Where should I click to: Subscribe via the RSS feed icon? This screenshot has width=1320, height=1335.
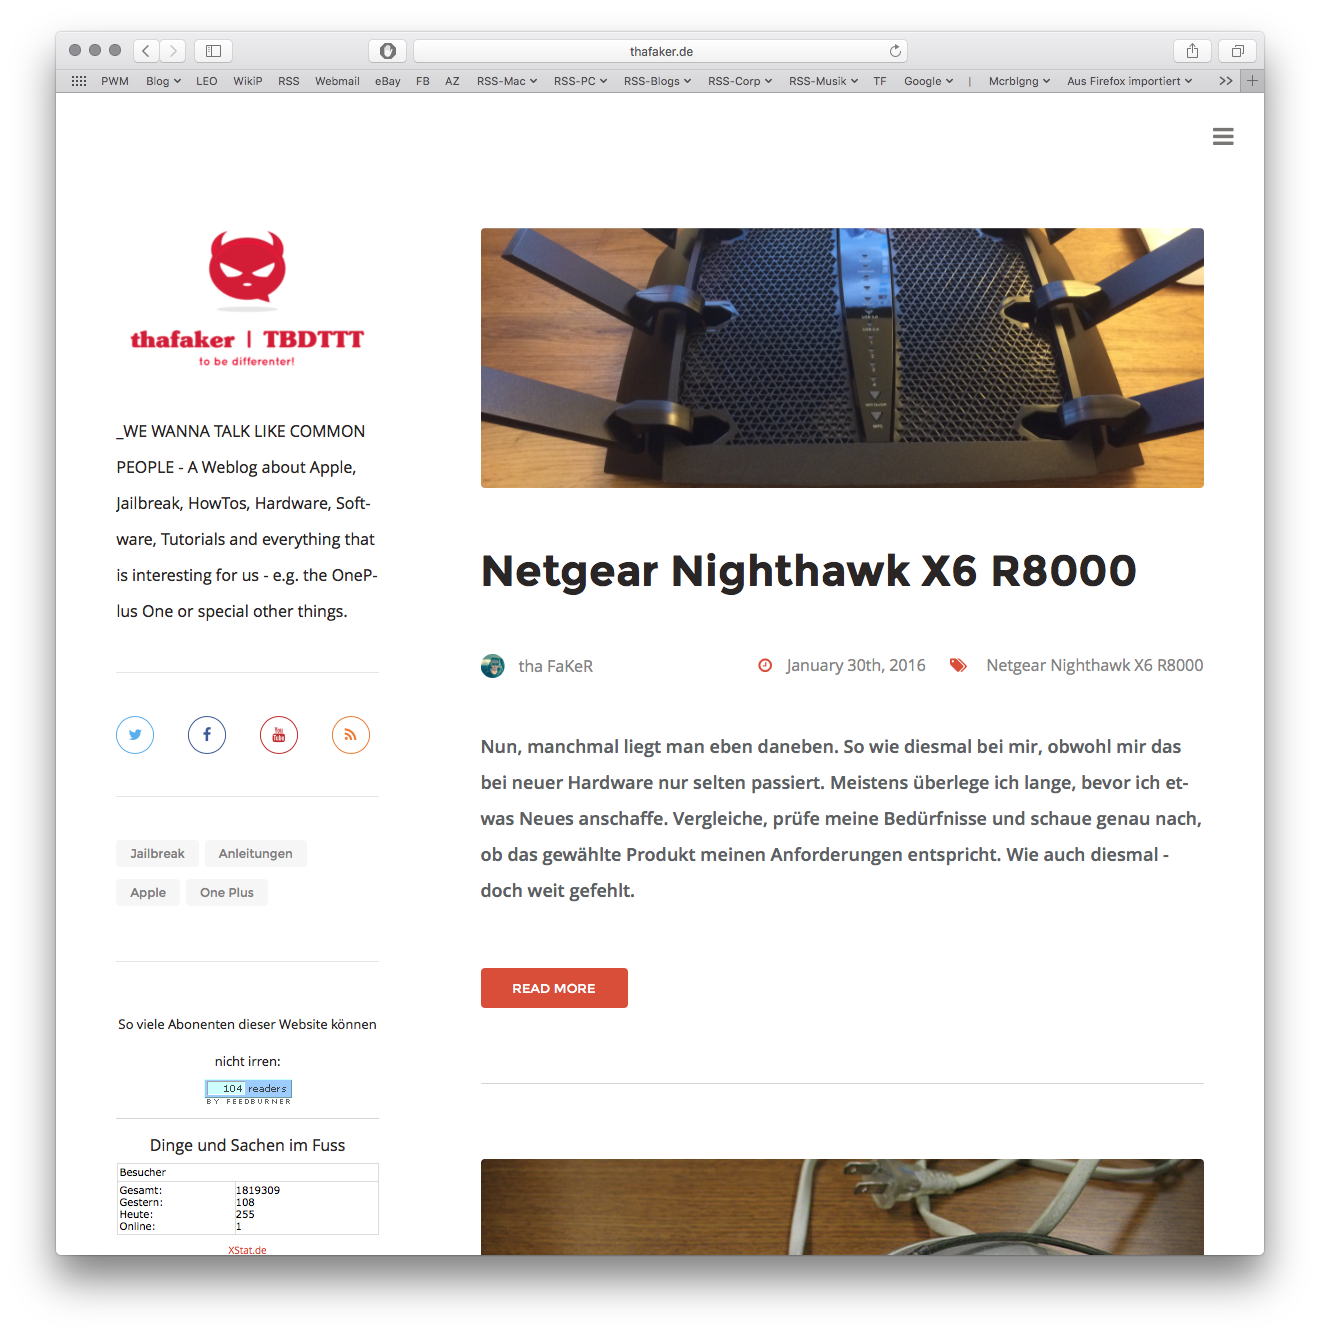(x=351, y=735)
